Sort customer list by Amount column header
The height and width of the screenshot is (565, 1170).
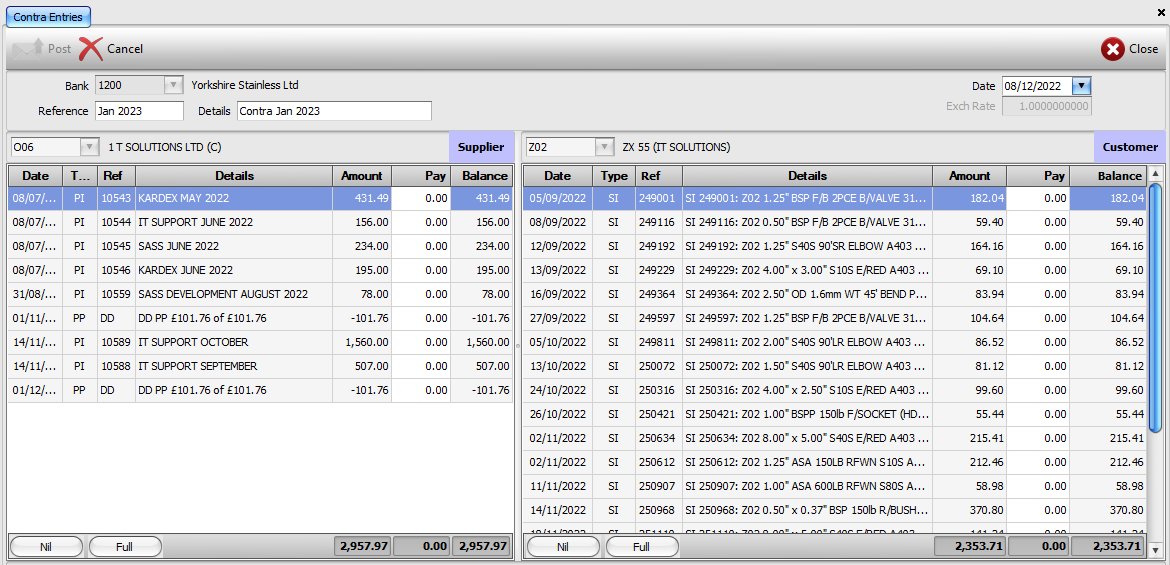click(x=968, y=176)
